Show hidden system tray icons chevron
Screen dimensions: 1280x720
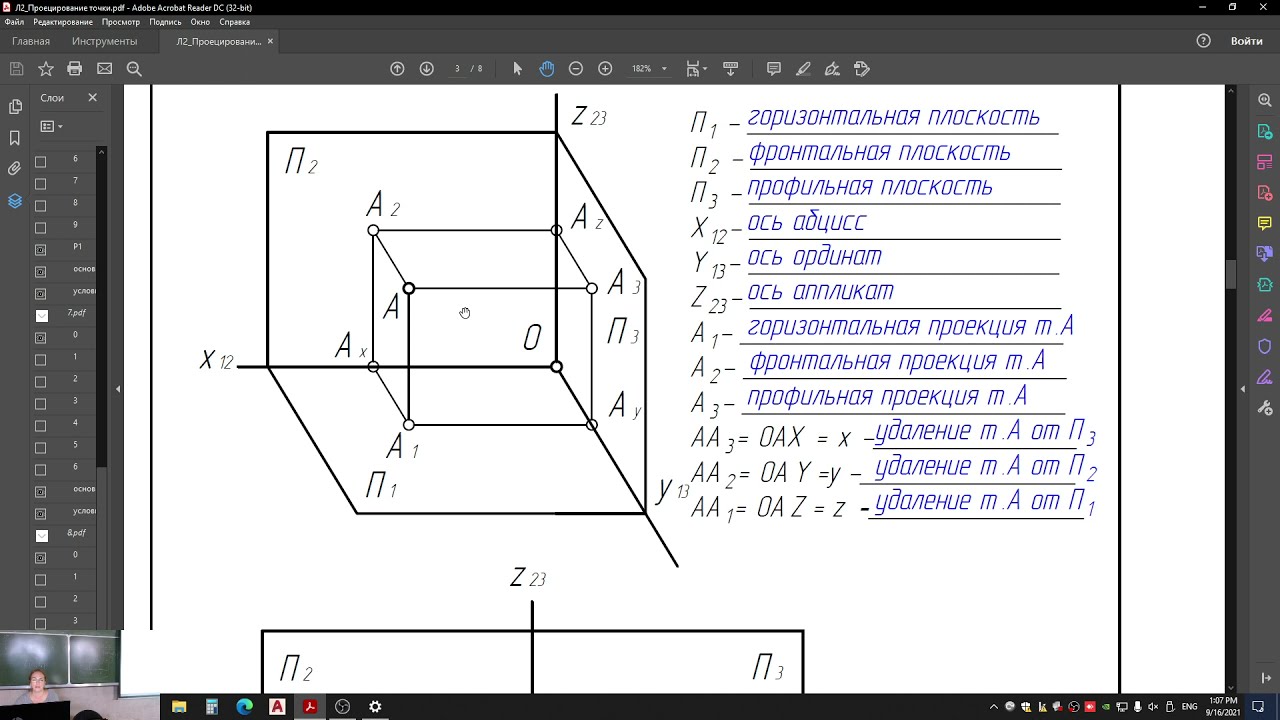pos(993,707)
